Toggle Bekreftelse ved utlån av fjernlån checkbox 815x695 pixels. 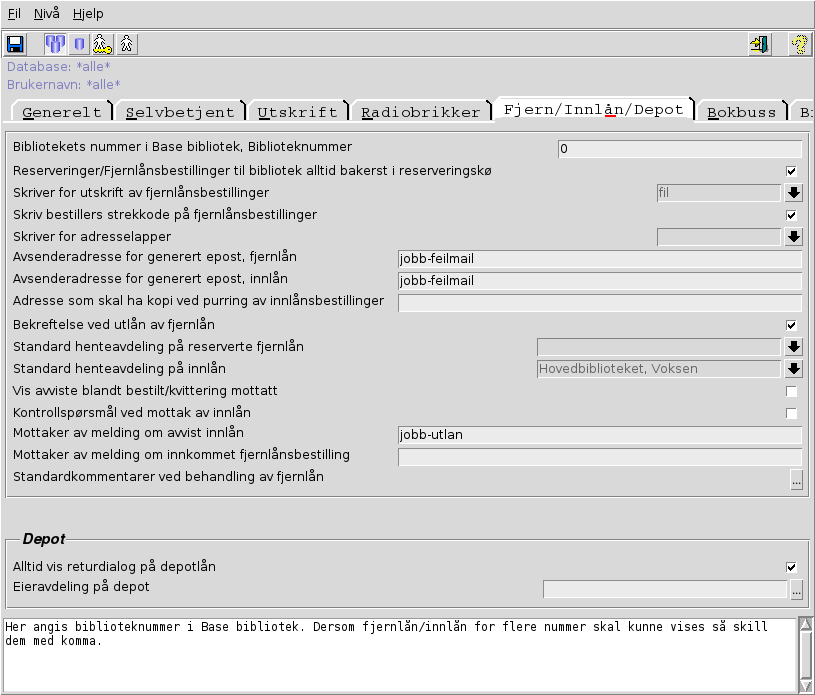point(791,325)
